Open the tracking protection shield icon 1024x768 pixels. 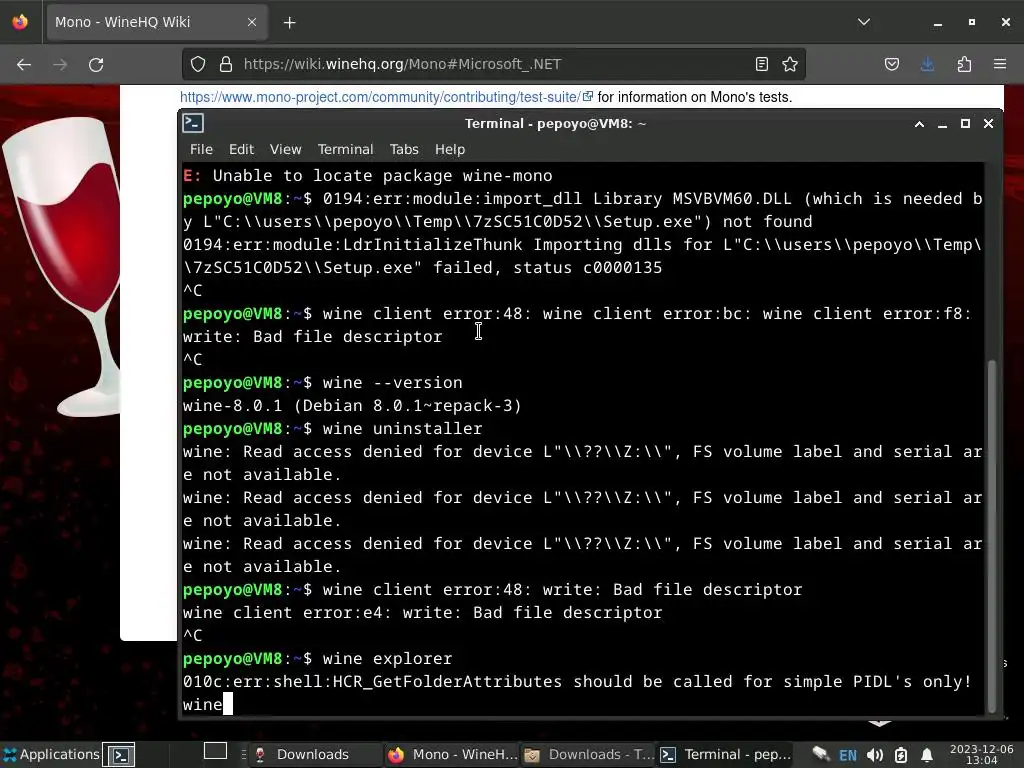coord(198,64)
